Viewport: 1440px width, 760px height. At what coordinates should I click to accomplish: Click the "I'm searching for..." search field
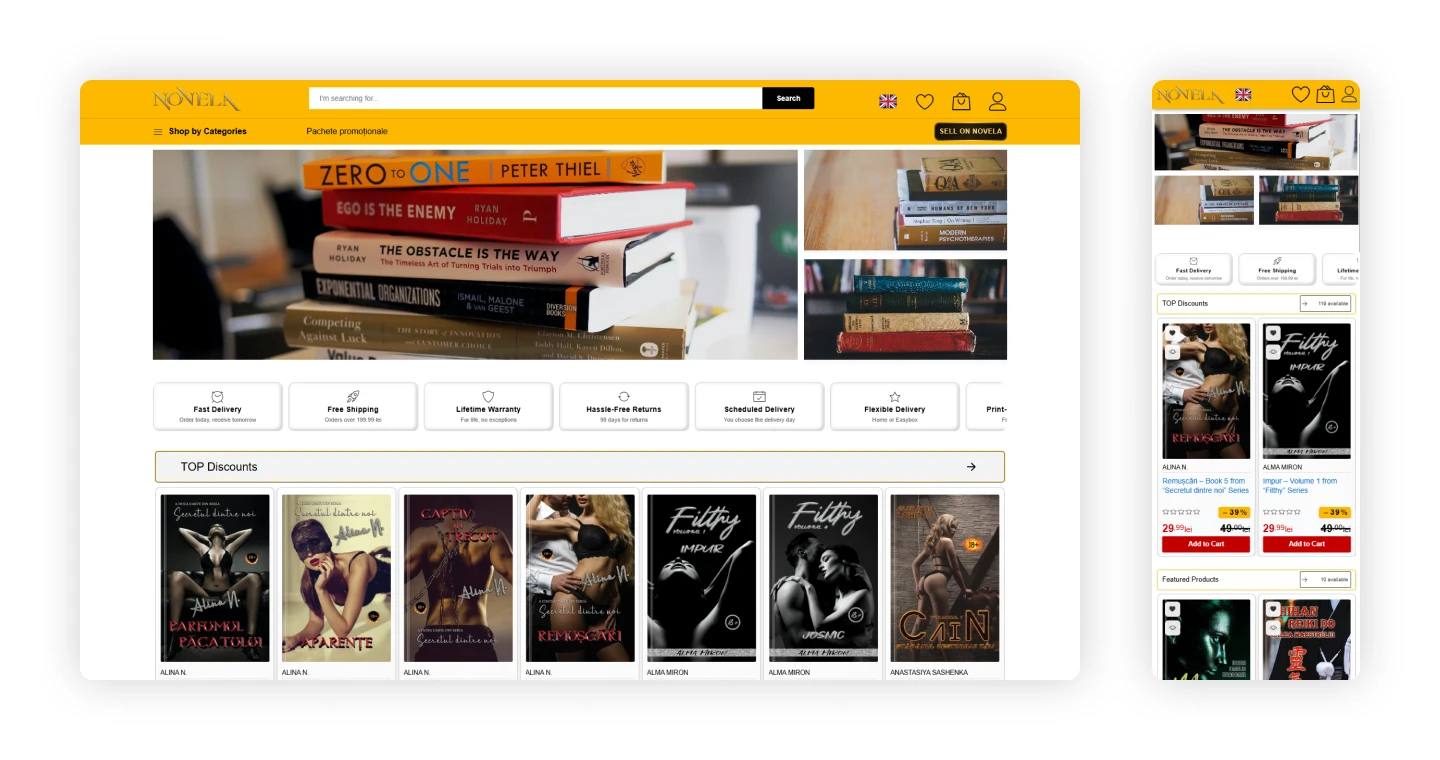point(535,98)
